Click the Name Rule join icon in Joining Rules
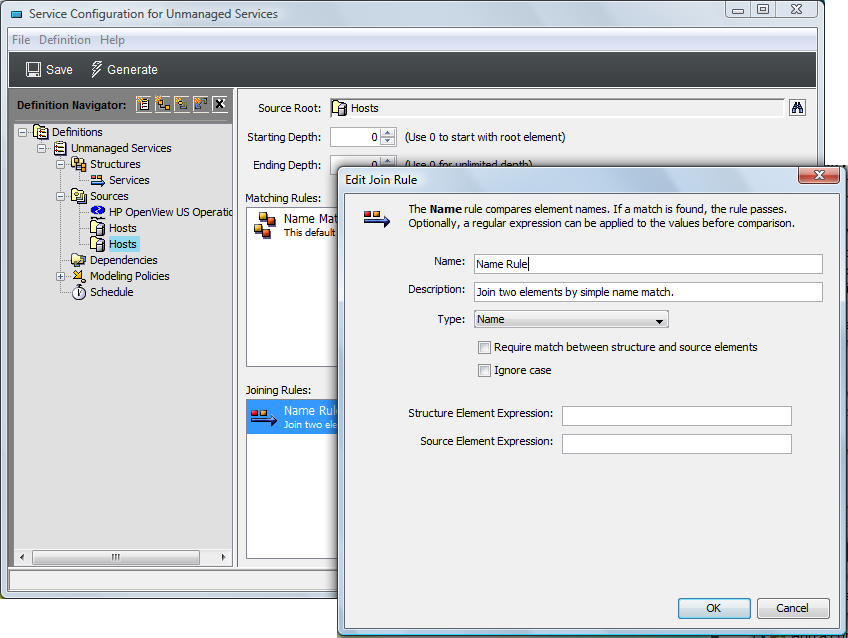The height and width of the screenshot is (638, 848). (264, 417)
